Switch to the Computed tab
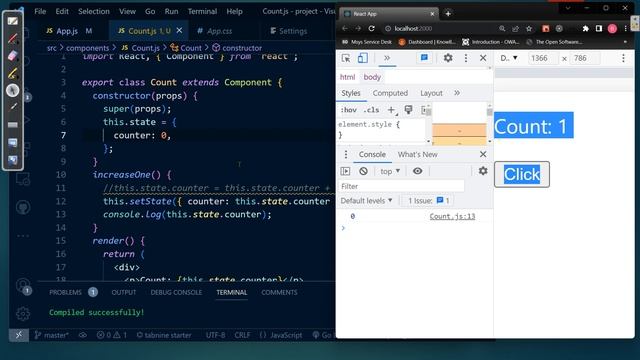Image resolution: width=640 pixels, height=360 pixels. pos(390,93)
